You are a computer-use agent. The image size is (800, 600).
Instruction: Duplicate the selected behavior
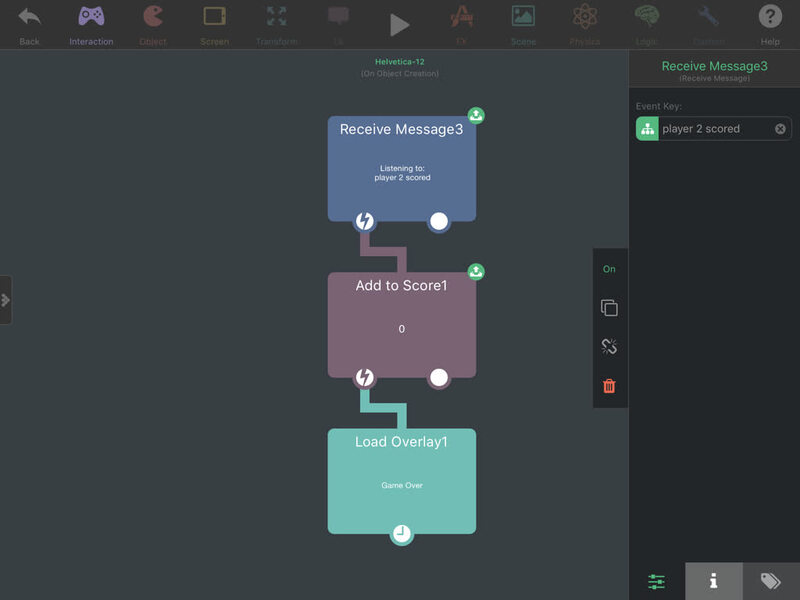609,308
